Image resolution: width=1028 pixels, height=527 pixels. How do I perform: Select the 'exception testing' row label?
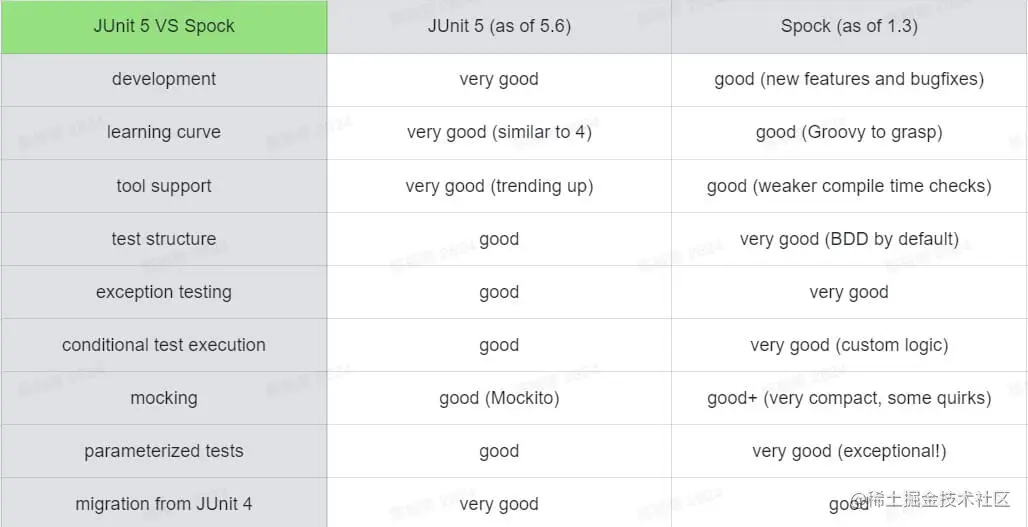click(164, 292)
